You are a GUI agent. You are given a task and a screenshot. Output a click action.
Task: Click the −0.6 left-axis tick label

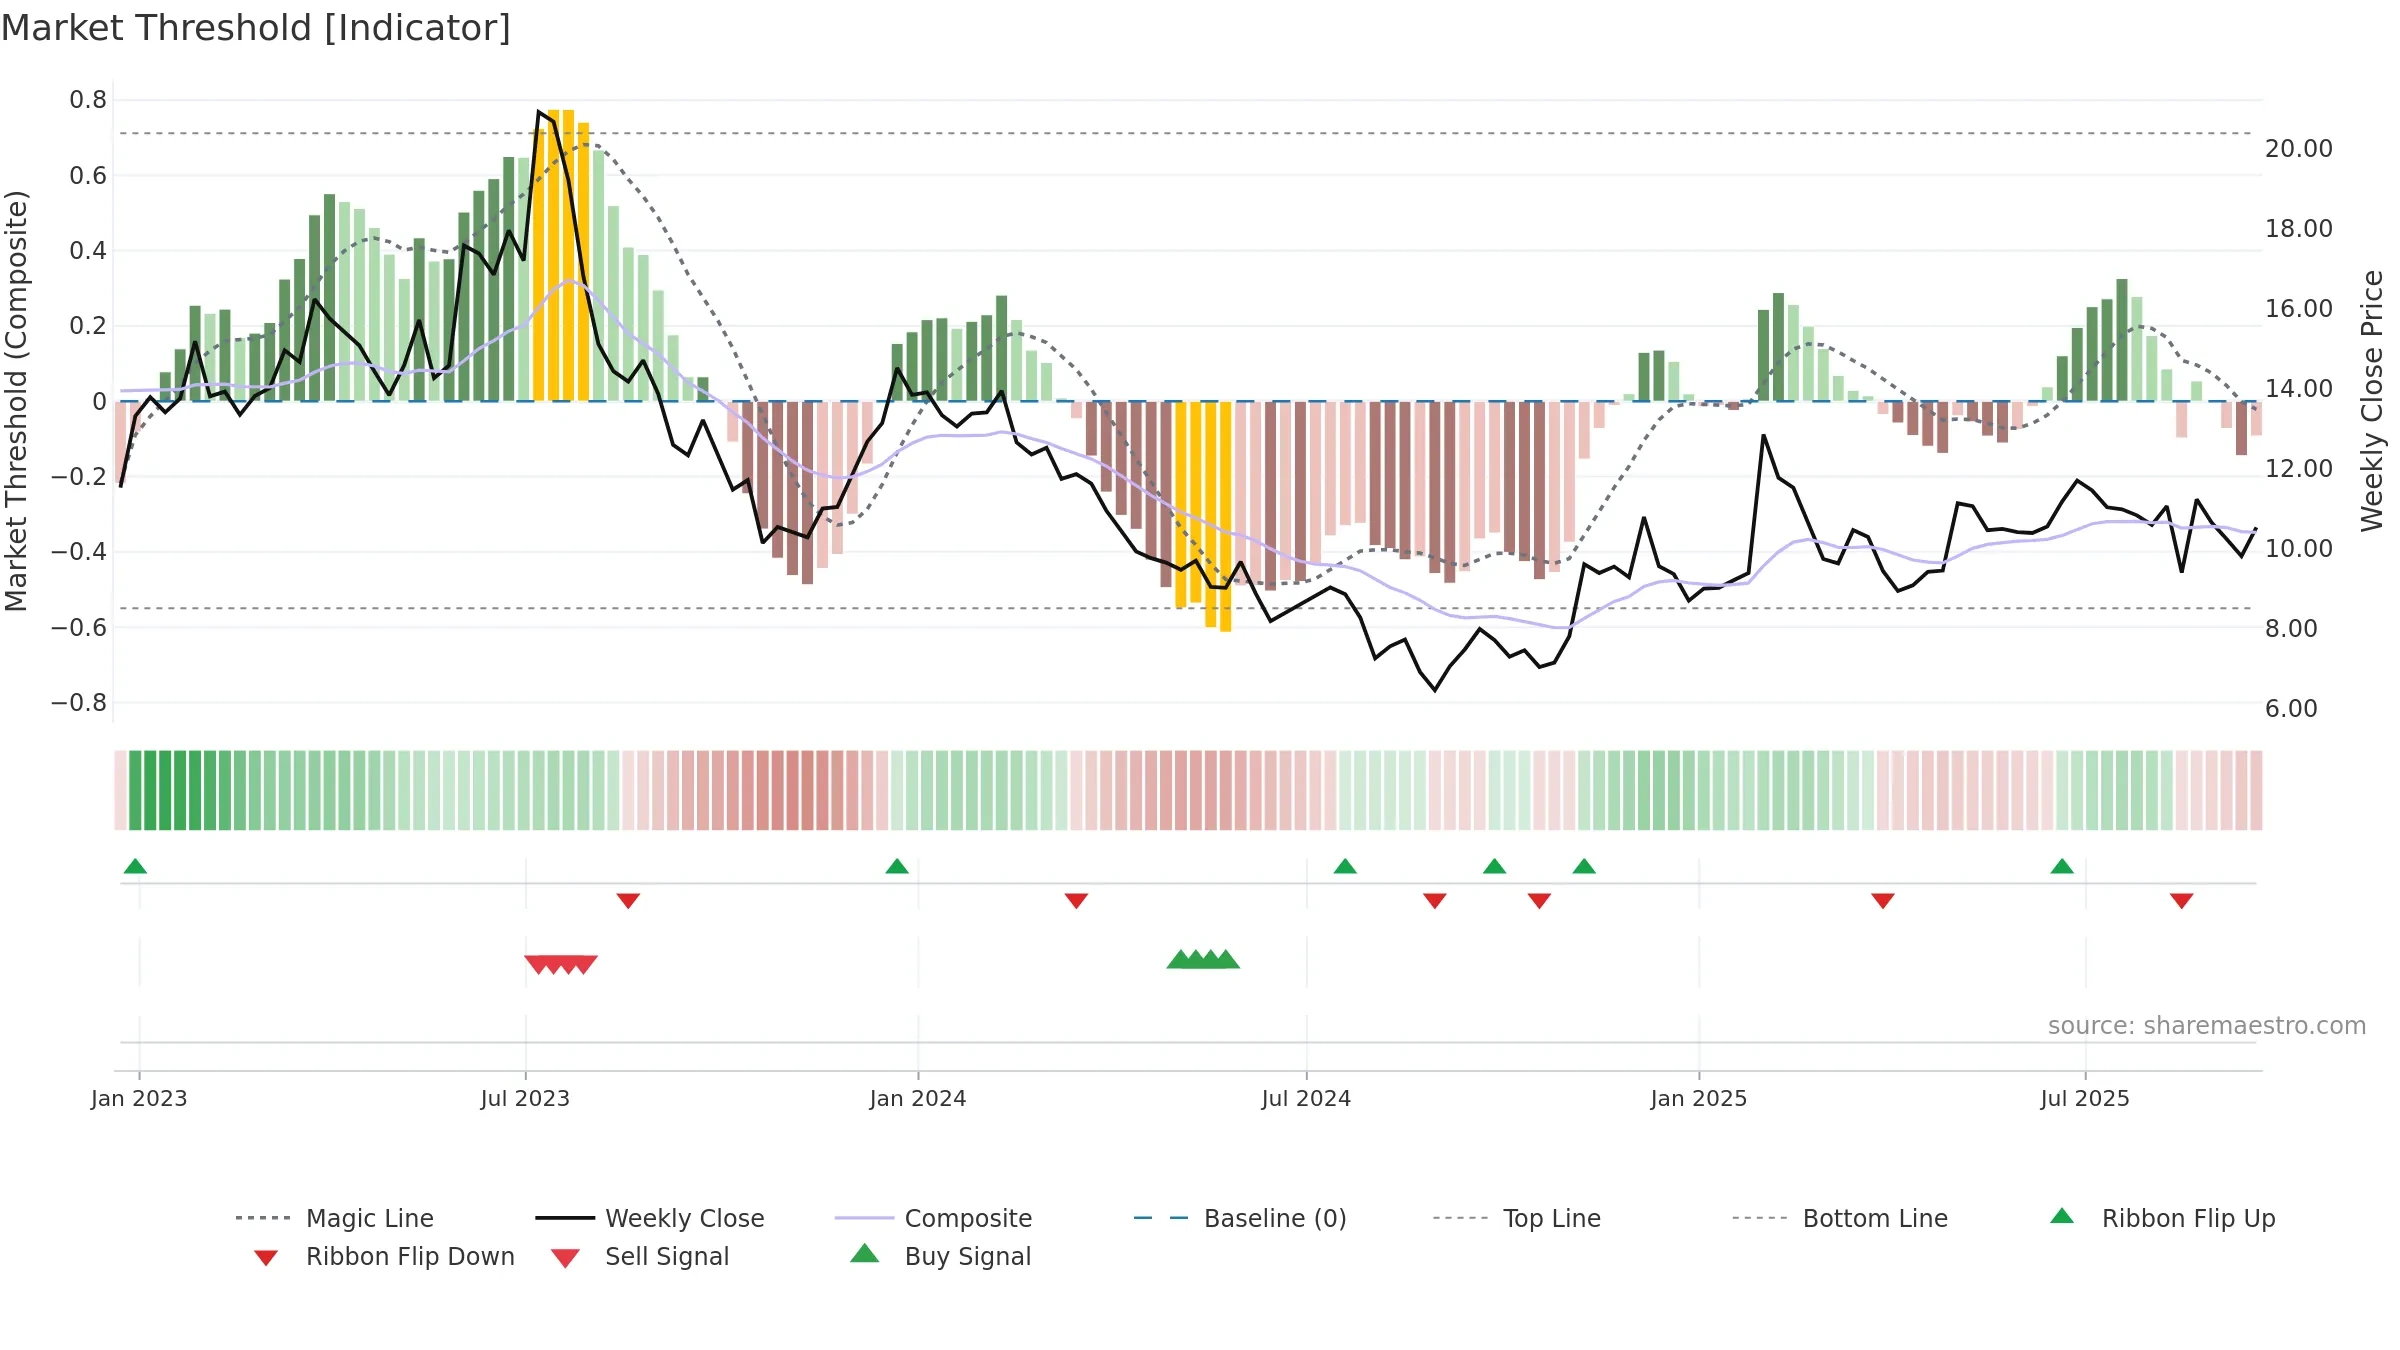tap(79, 627)
